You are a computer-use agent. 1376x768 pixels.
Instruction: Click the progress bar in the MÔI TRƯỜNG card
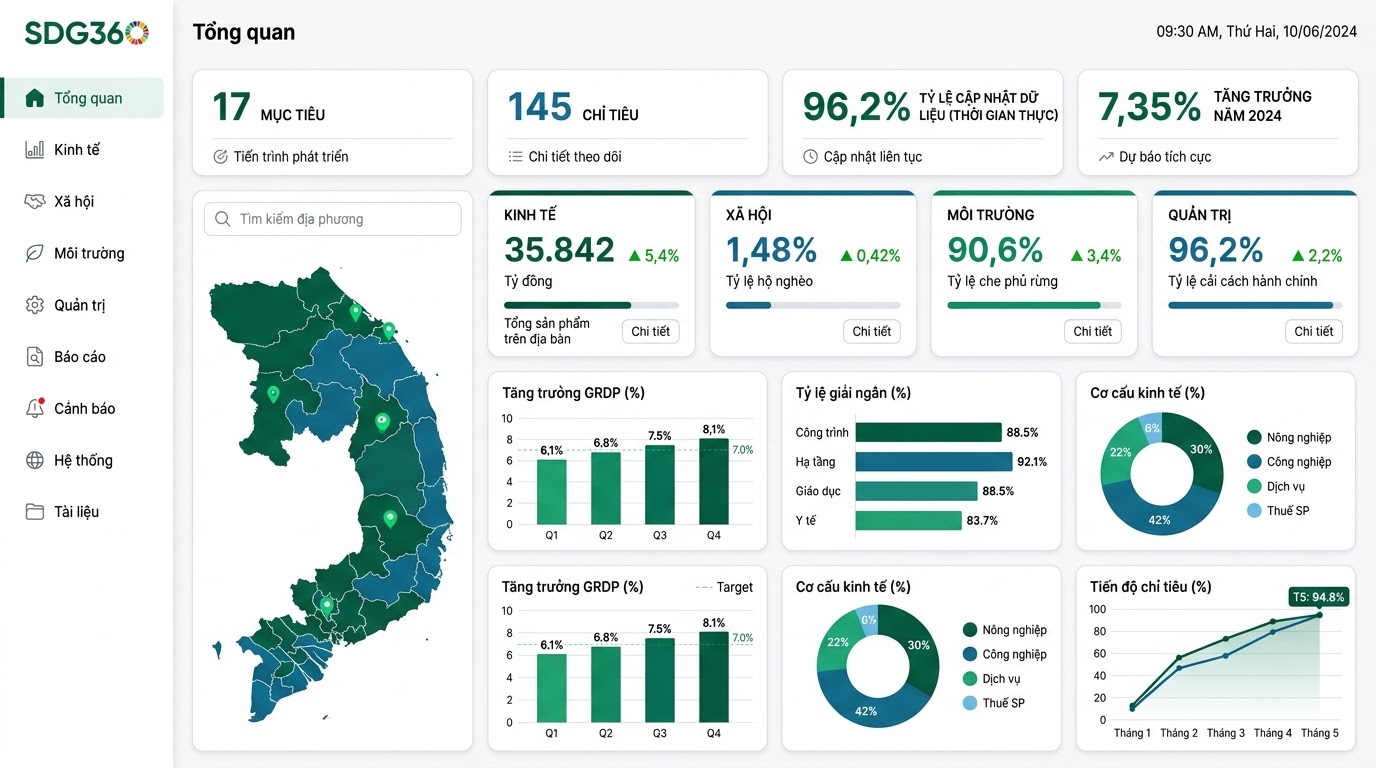click(1034, 305)
